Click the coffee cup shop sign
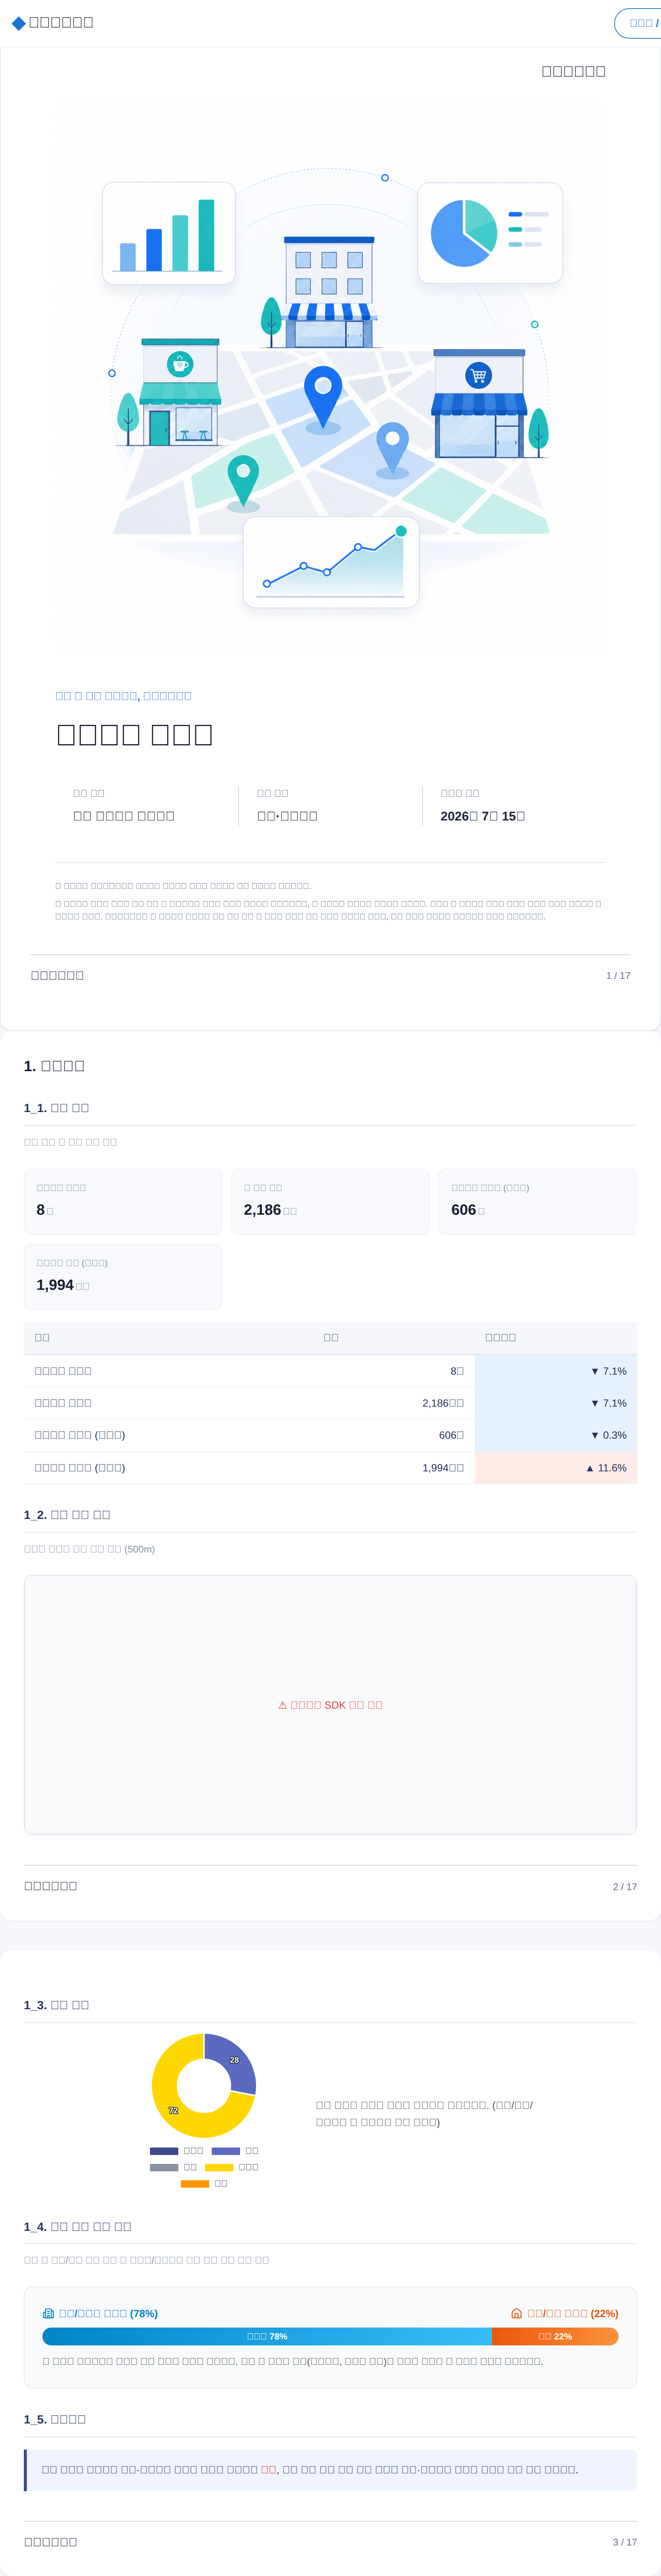Viewport: 661px width, 2576px height. pyautogui.click(x=180, y=364)
